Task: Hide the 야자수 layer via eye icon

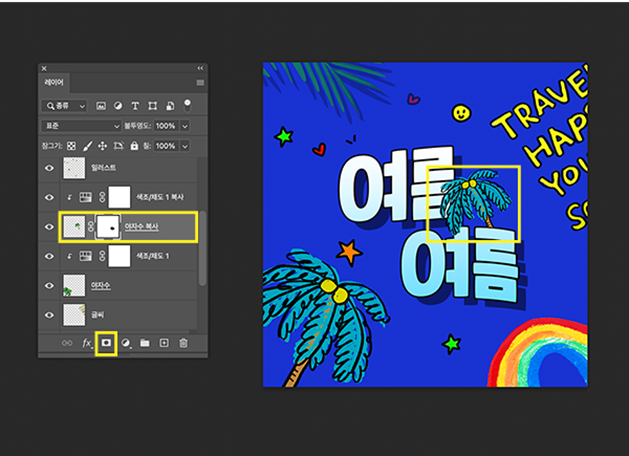Action: 49,286
